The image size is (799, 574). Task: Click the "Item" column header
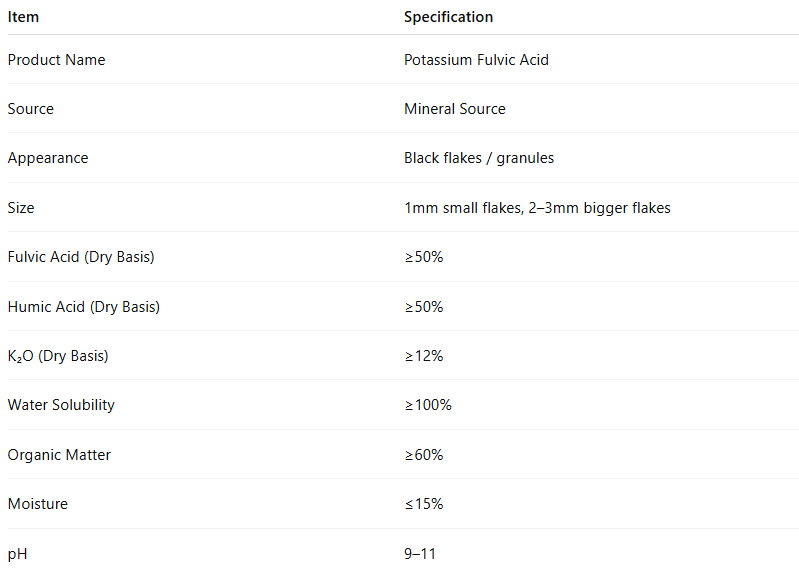pos(24,17)
